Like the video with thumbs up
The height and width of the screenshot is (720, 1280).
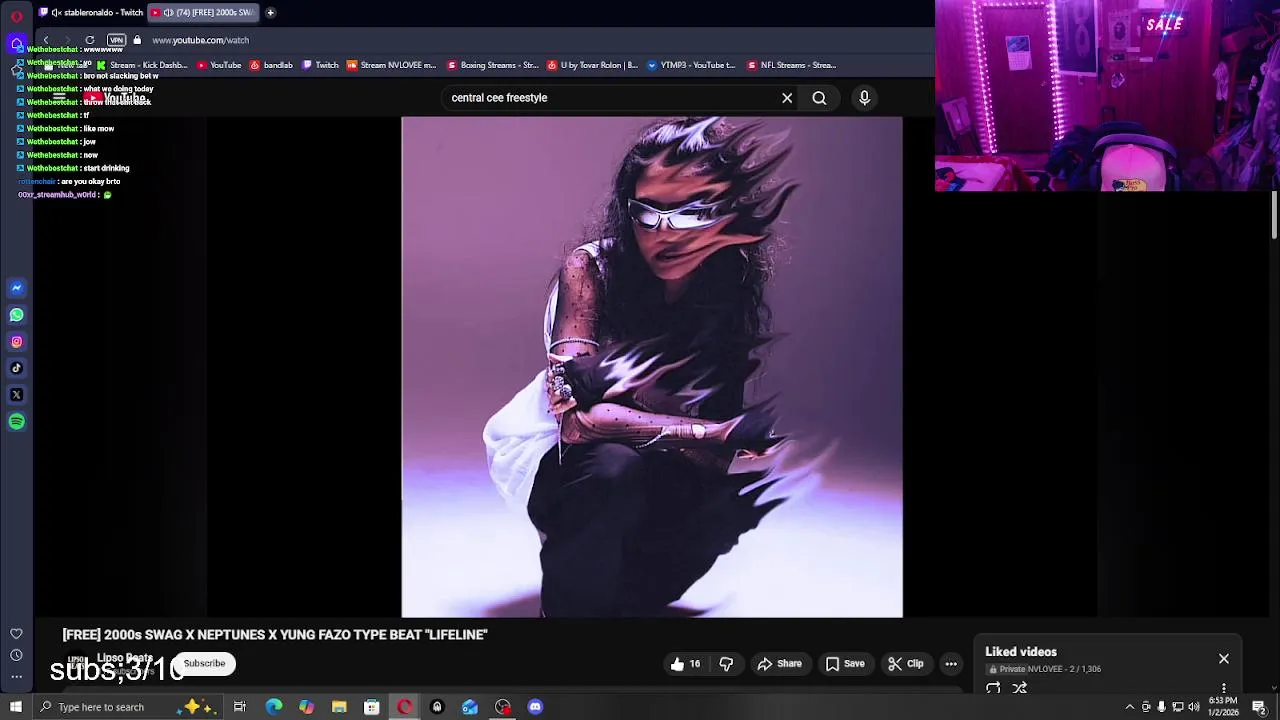click(x=685, y=664)
